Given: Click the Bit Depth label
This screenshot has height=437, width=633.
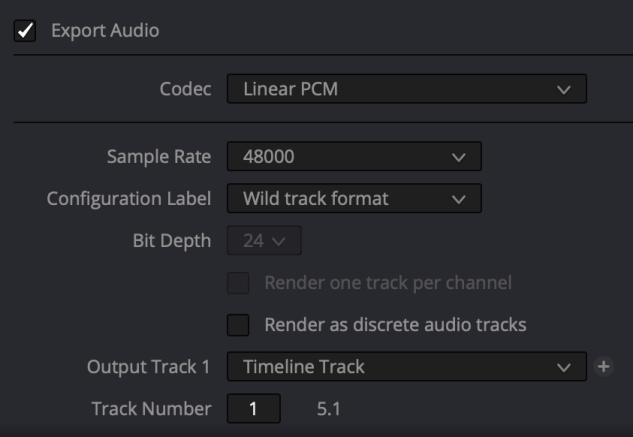Looking at the screenshot, I should 172,241.
